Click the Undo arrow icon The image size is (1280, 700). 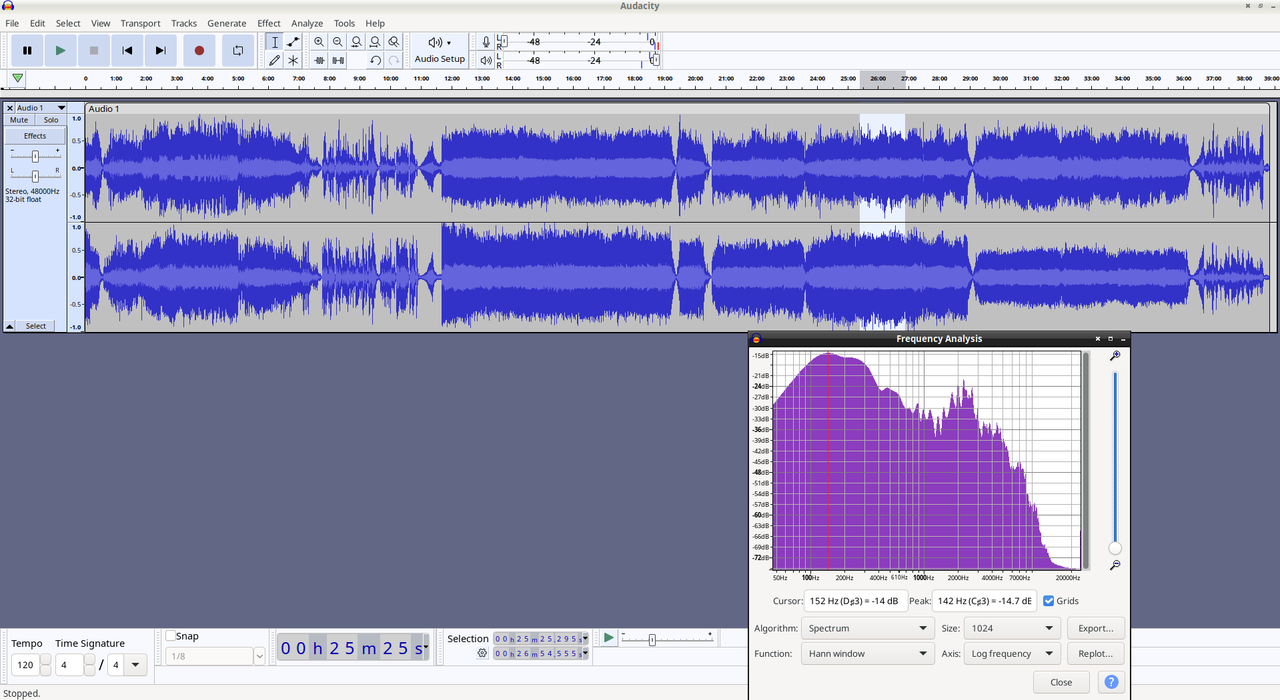(375, 60)
